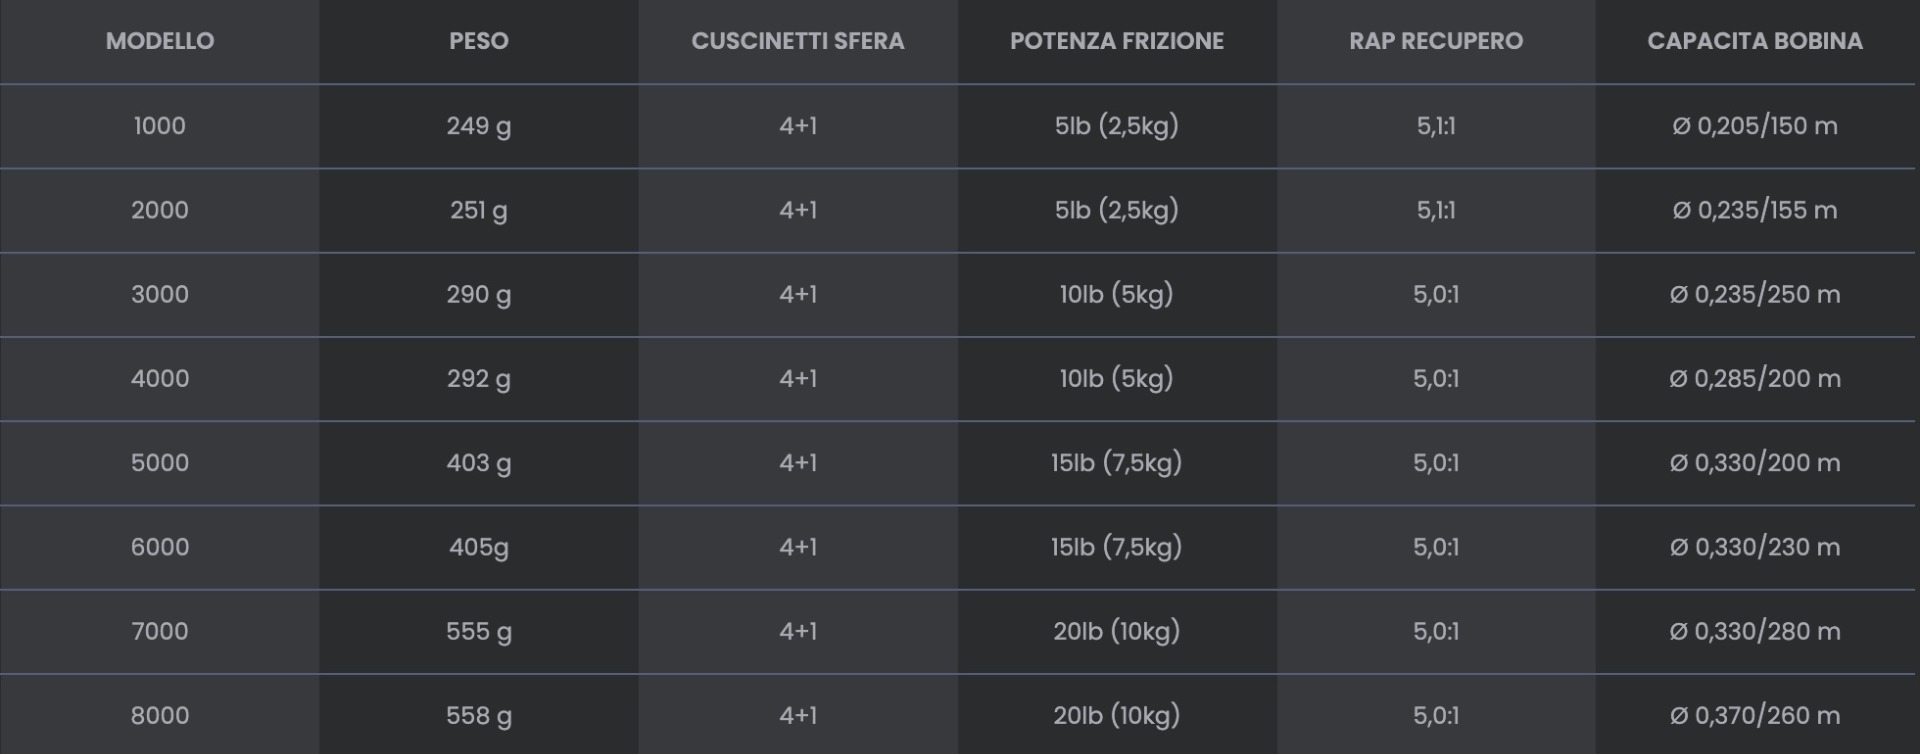
Task: Click the PESO column header
Action: [x=479, y=41]
